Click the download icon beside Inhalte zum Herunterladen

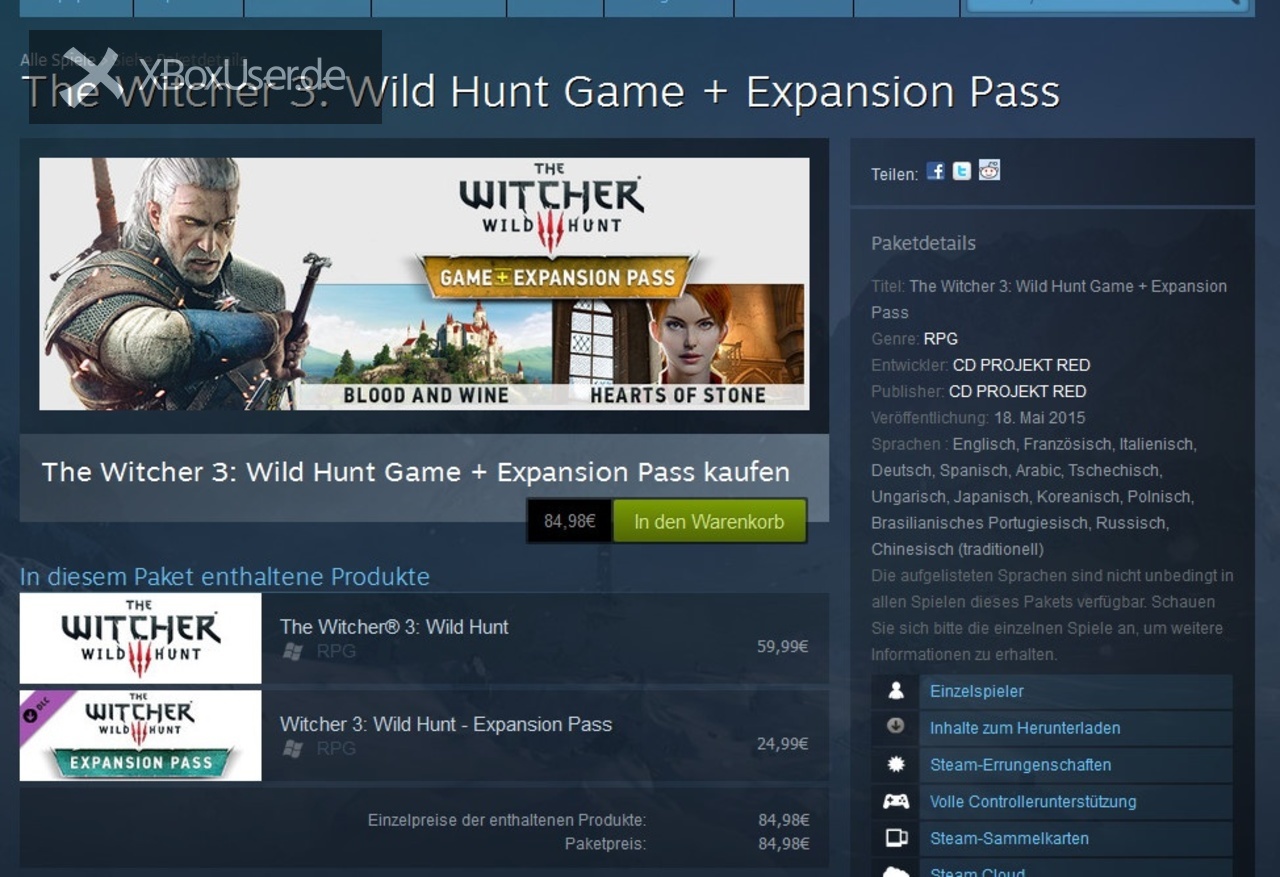[896, 727]
